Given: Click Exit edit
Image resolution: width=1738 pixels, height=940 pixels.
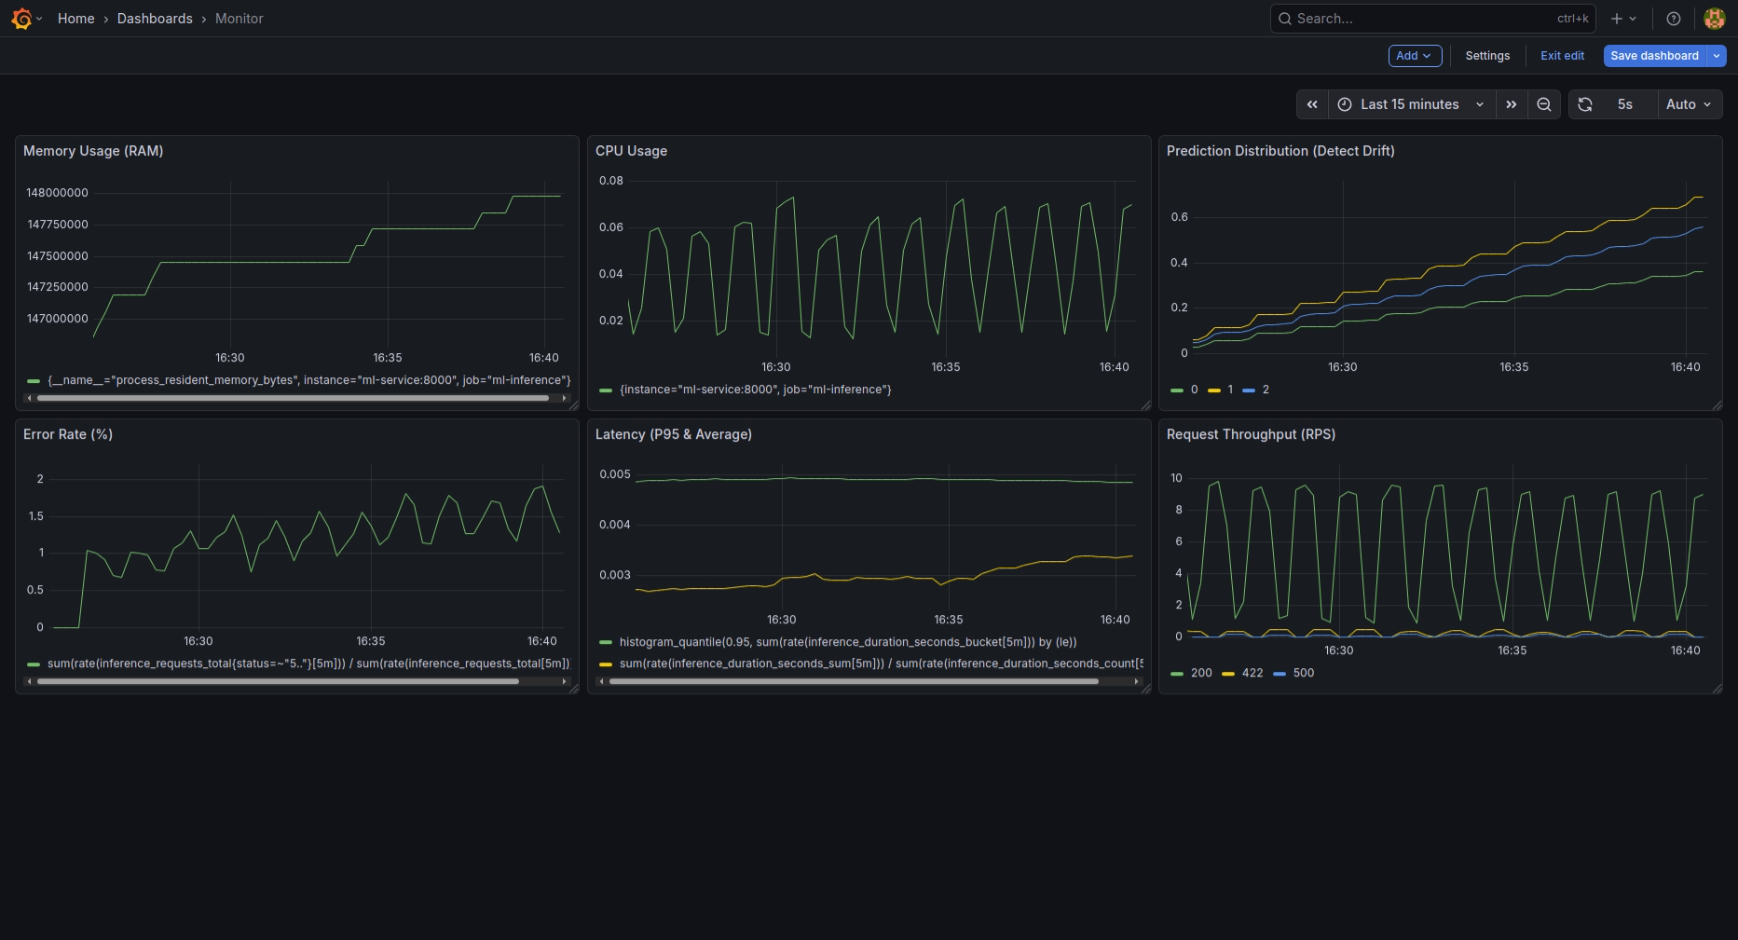Looking at the screenshot, I should [1562, 56].
